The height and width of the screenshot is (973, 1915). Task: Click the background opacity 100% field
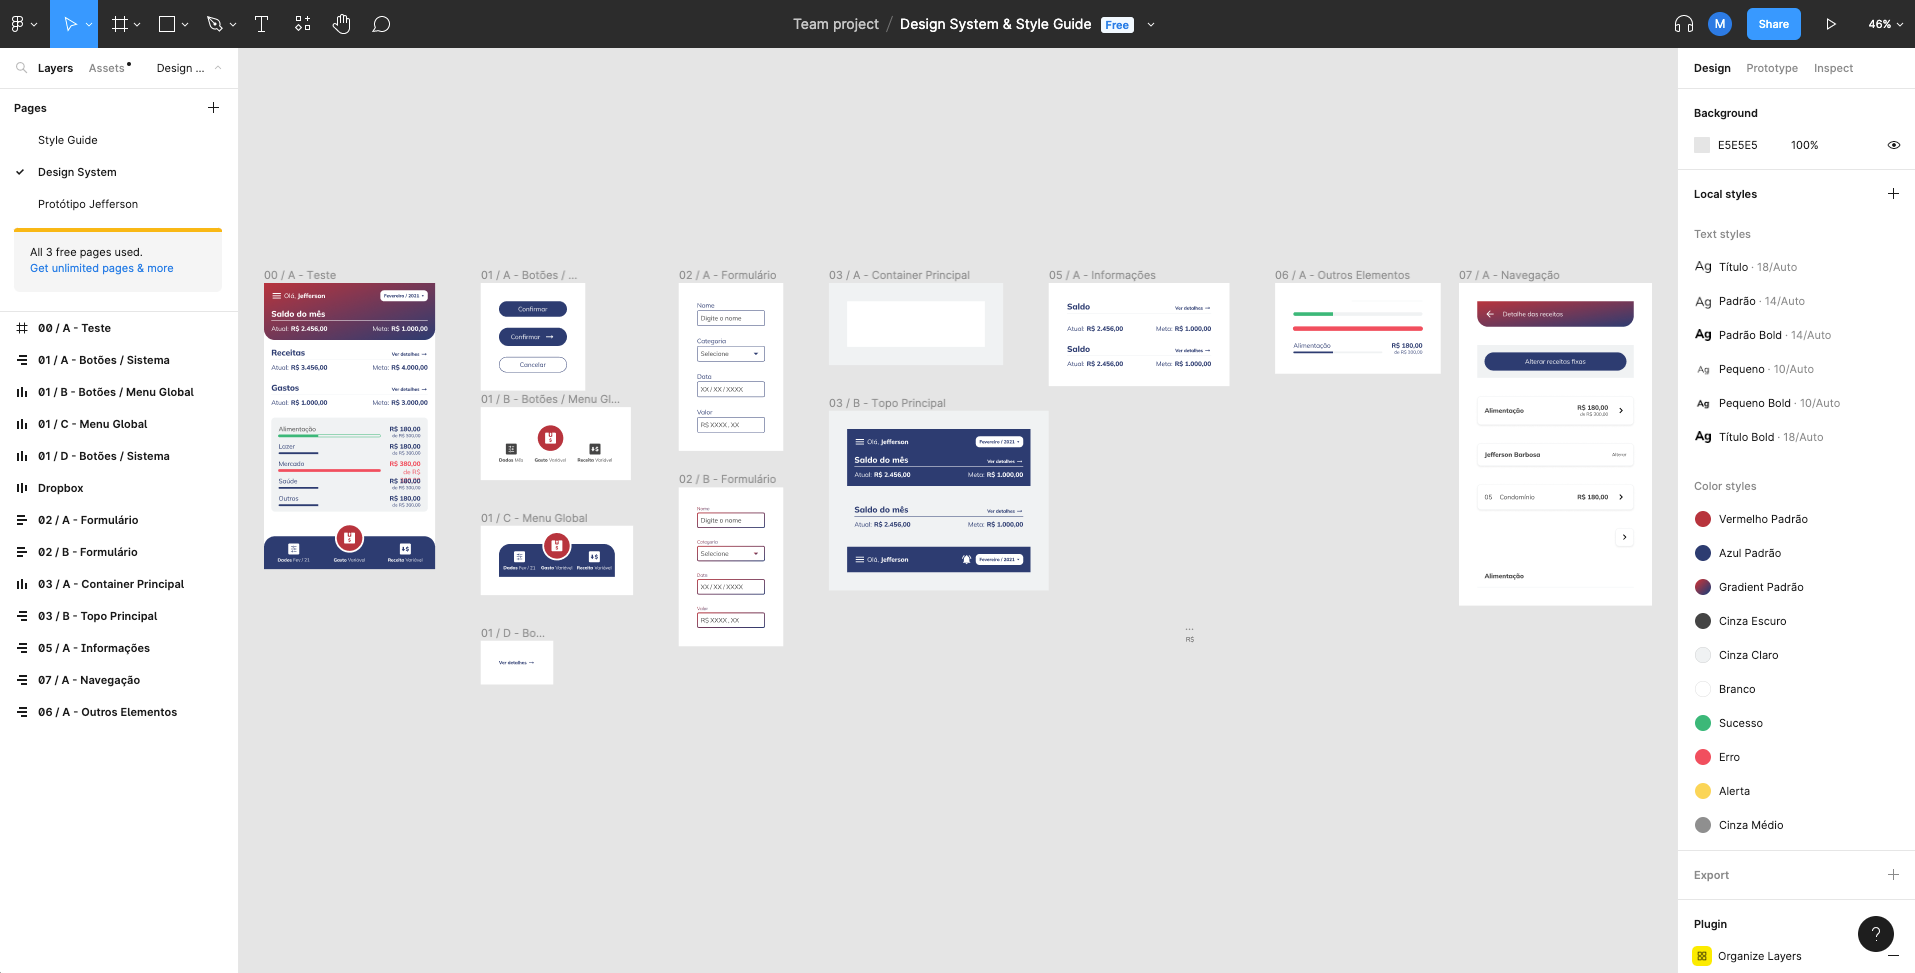coord(1805,145)
